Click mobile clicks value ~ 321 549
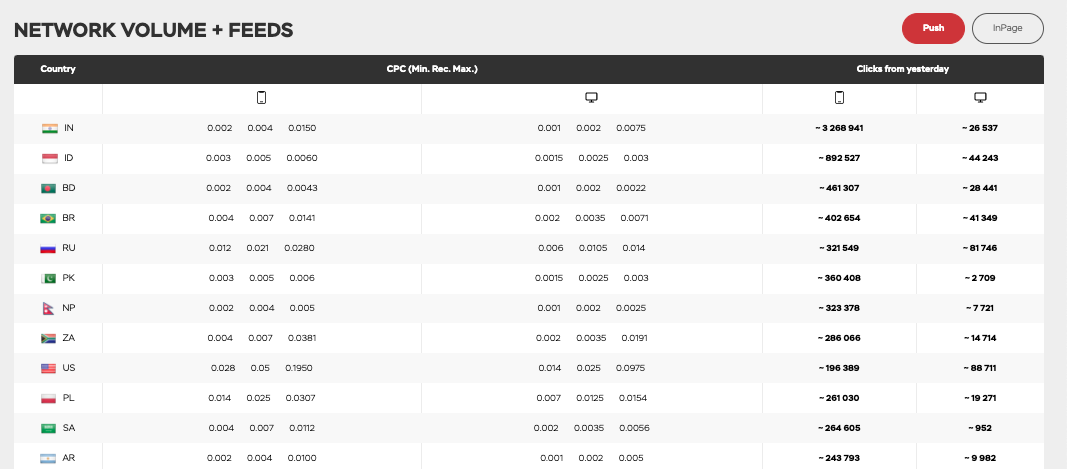1067x469 pixels. click(839, 248)
